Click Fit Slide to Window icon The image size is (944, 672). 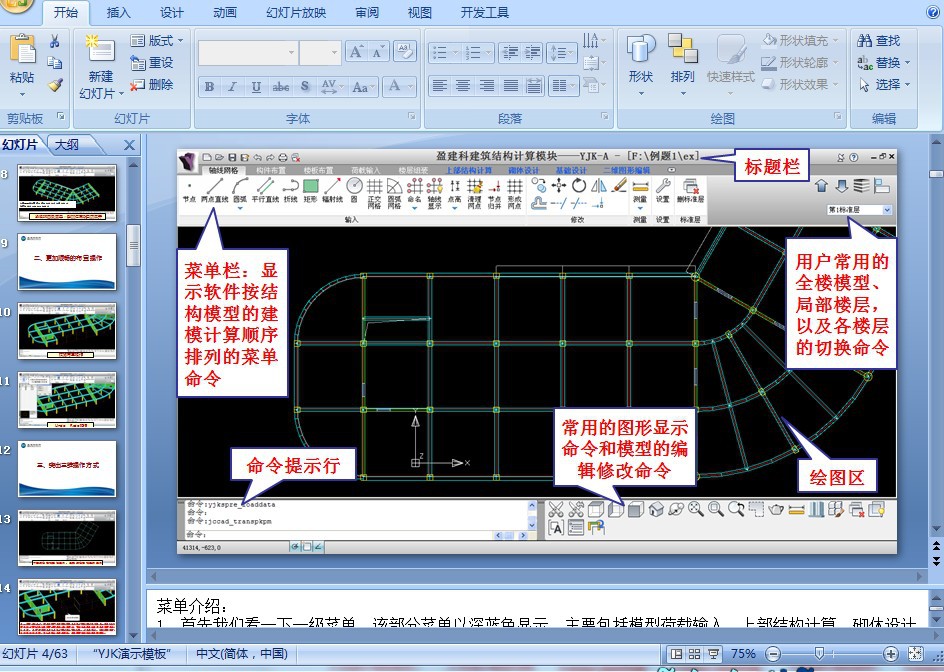click(x=915, y=654)
